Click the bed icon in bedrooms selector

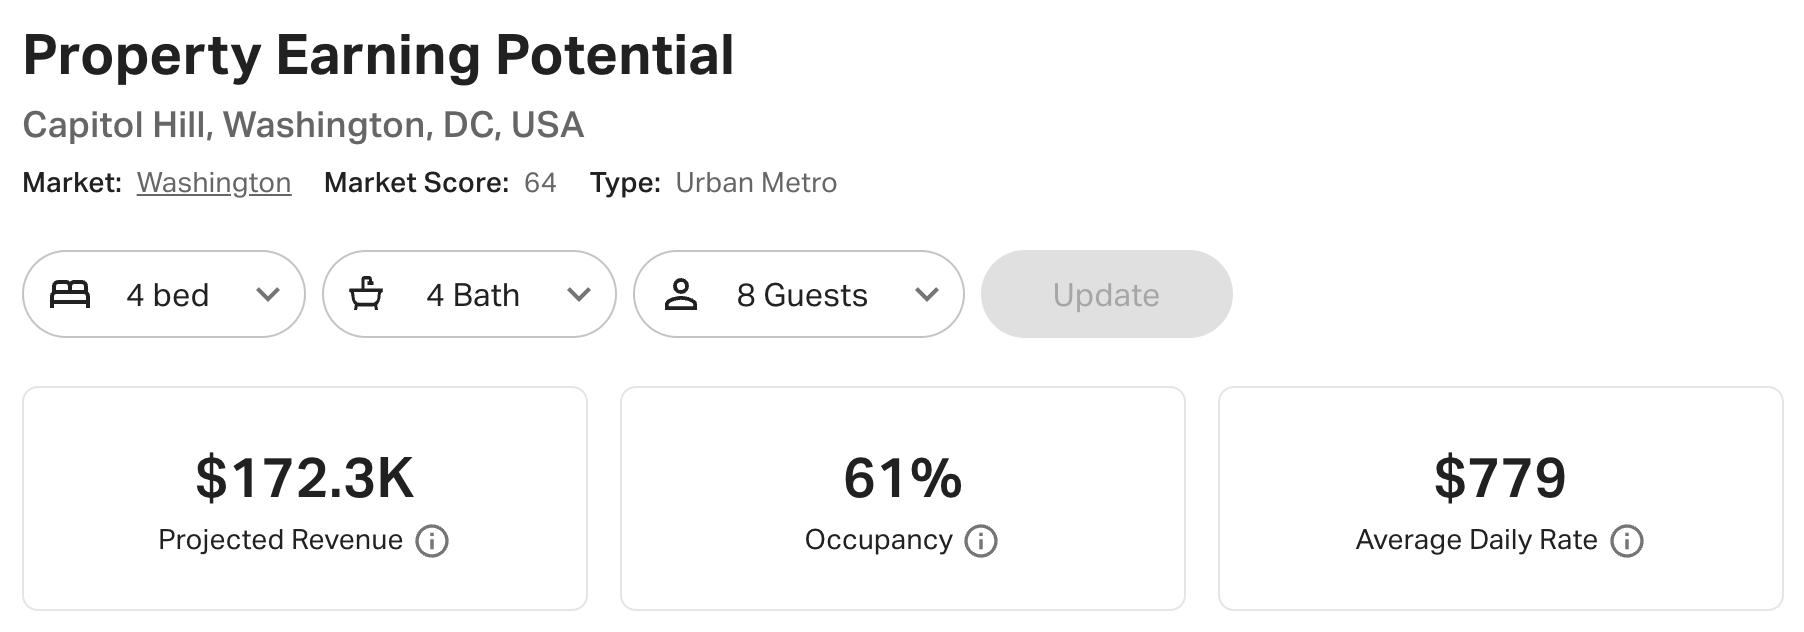(x=70, y=294)
